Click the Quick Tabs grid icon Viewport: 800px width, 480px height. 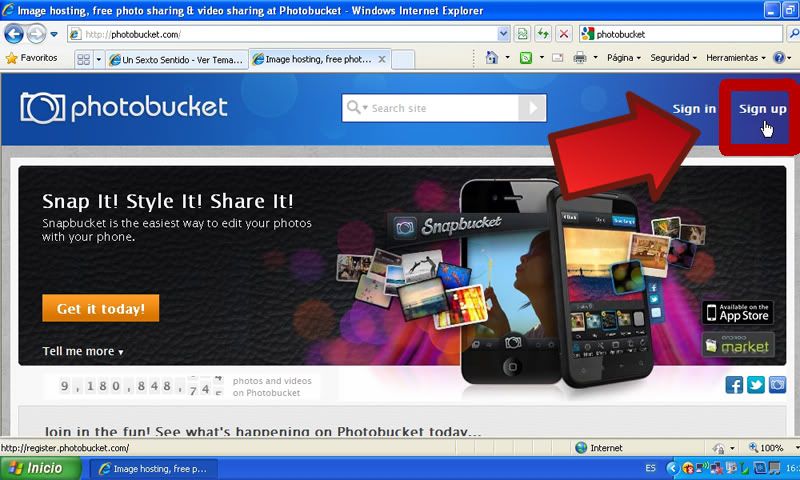83,59
